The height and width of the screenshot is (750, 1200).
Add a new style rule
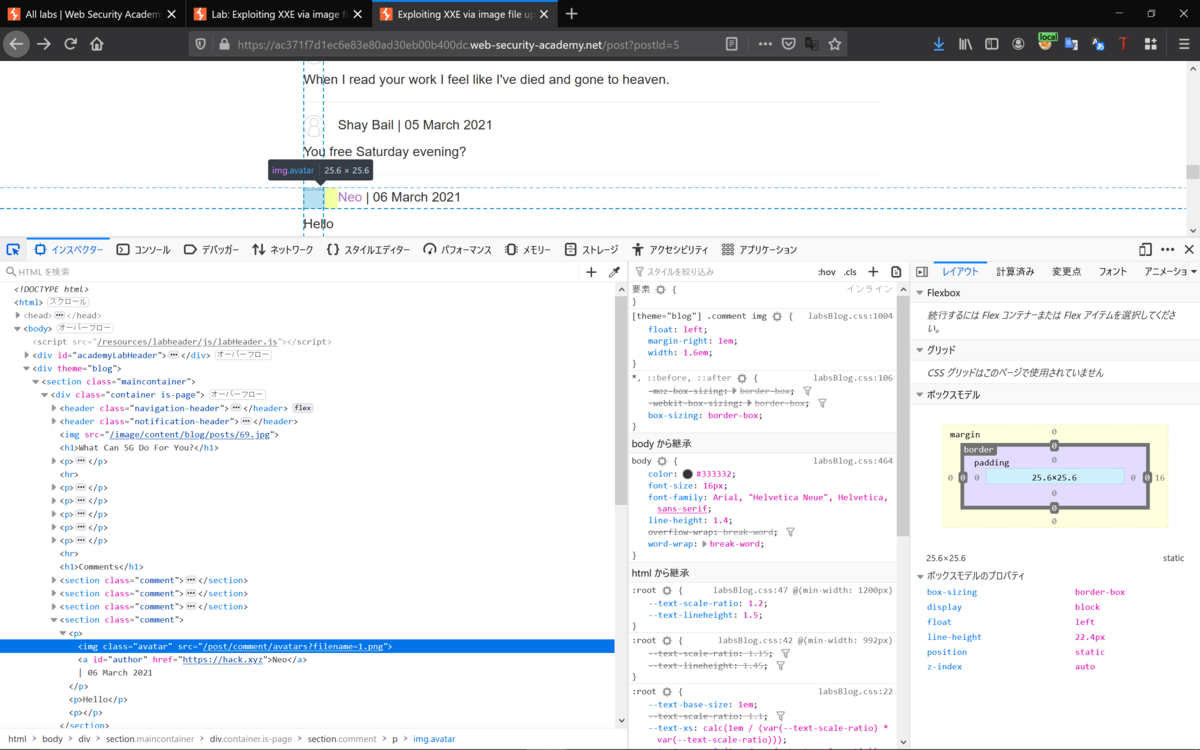point(873,272)
